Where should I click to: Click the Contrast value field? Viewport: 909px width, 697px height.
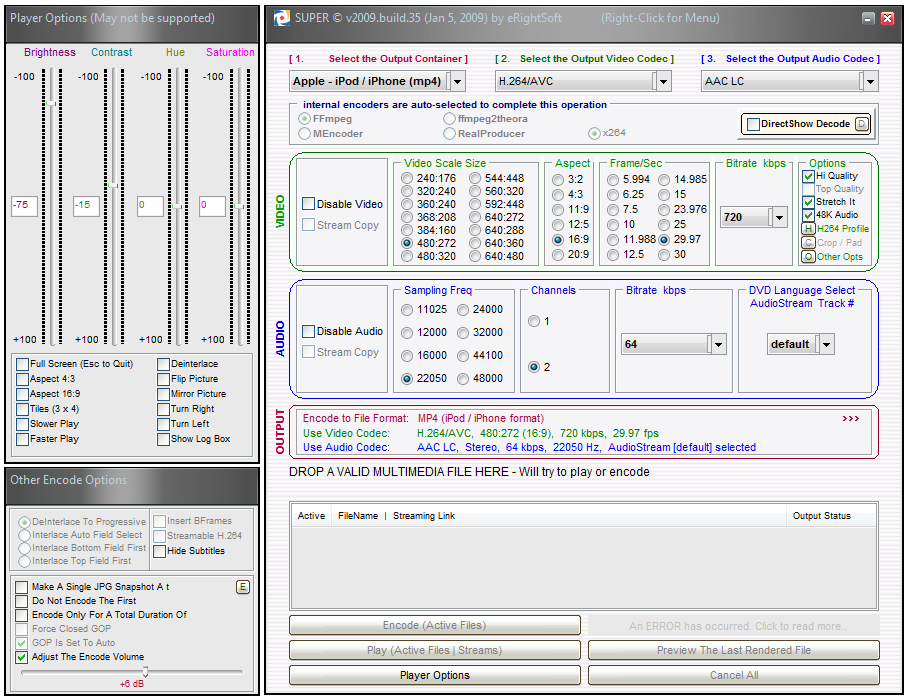point(86,205)
